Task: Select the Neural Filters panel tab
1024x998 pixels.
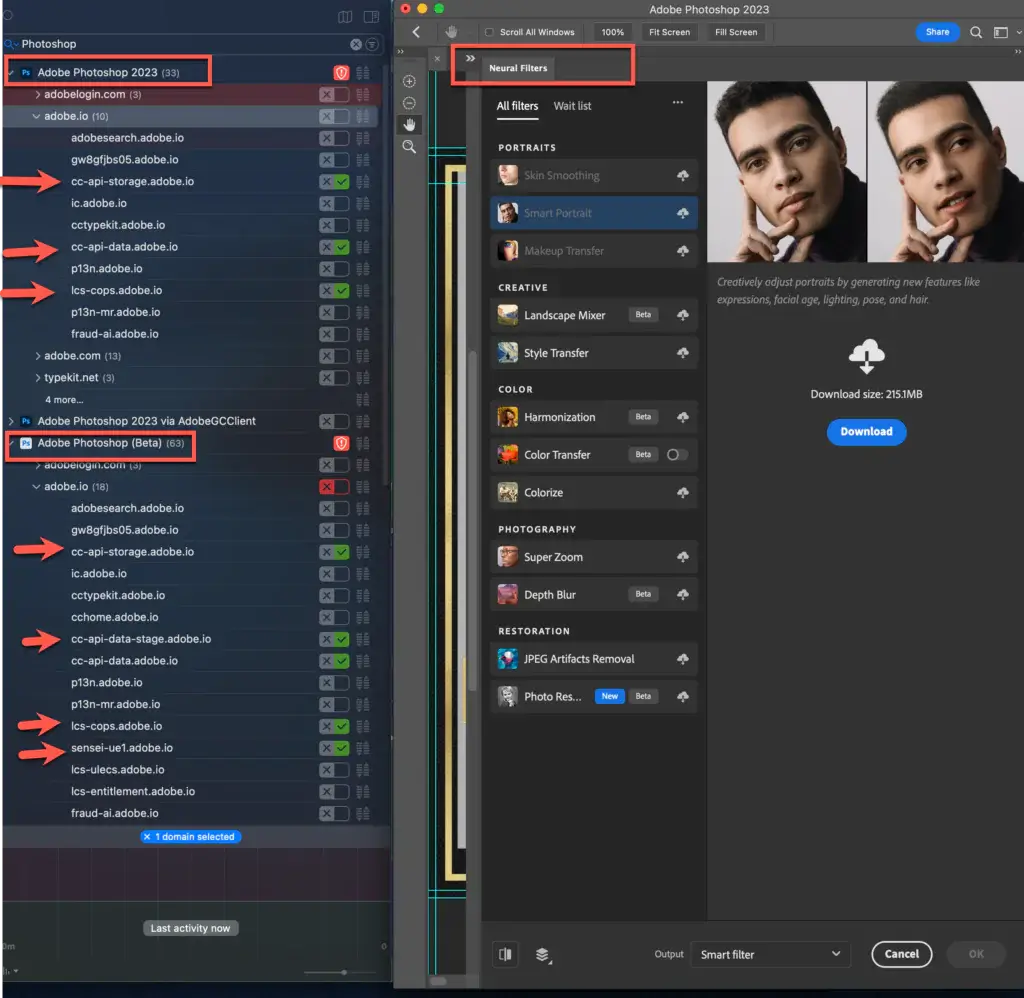Action: pos(518,68)
